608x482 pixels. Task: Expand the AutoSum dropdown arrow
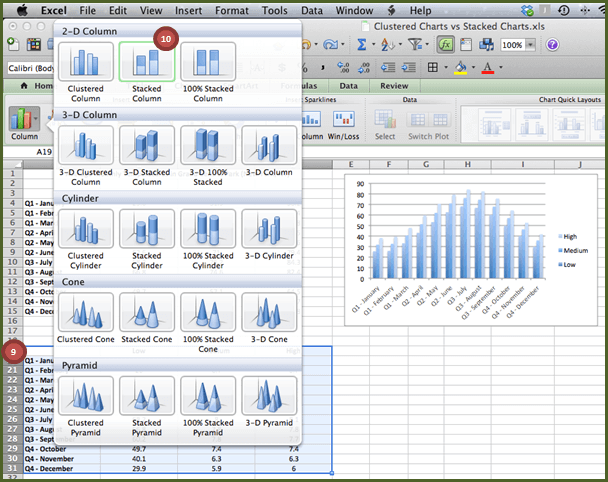[374, 45]
